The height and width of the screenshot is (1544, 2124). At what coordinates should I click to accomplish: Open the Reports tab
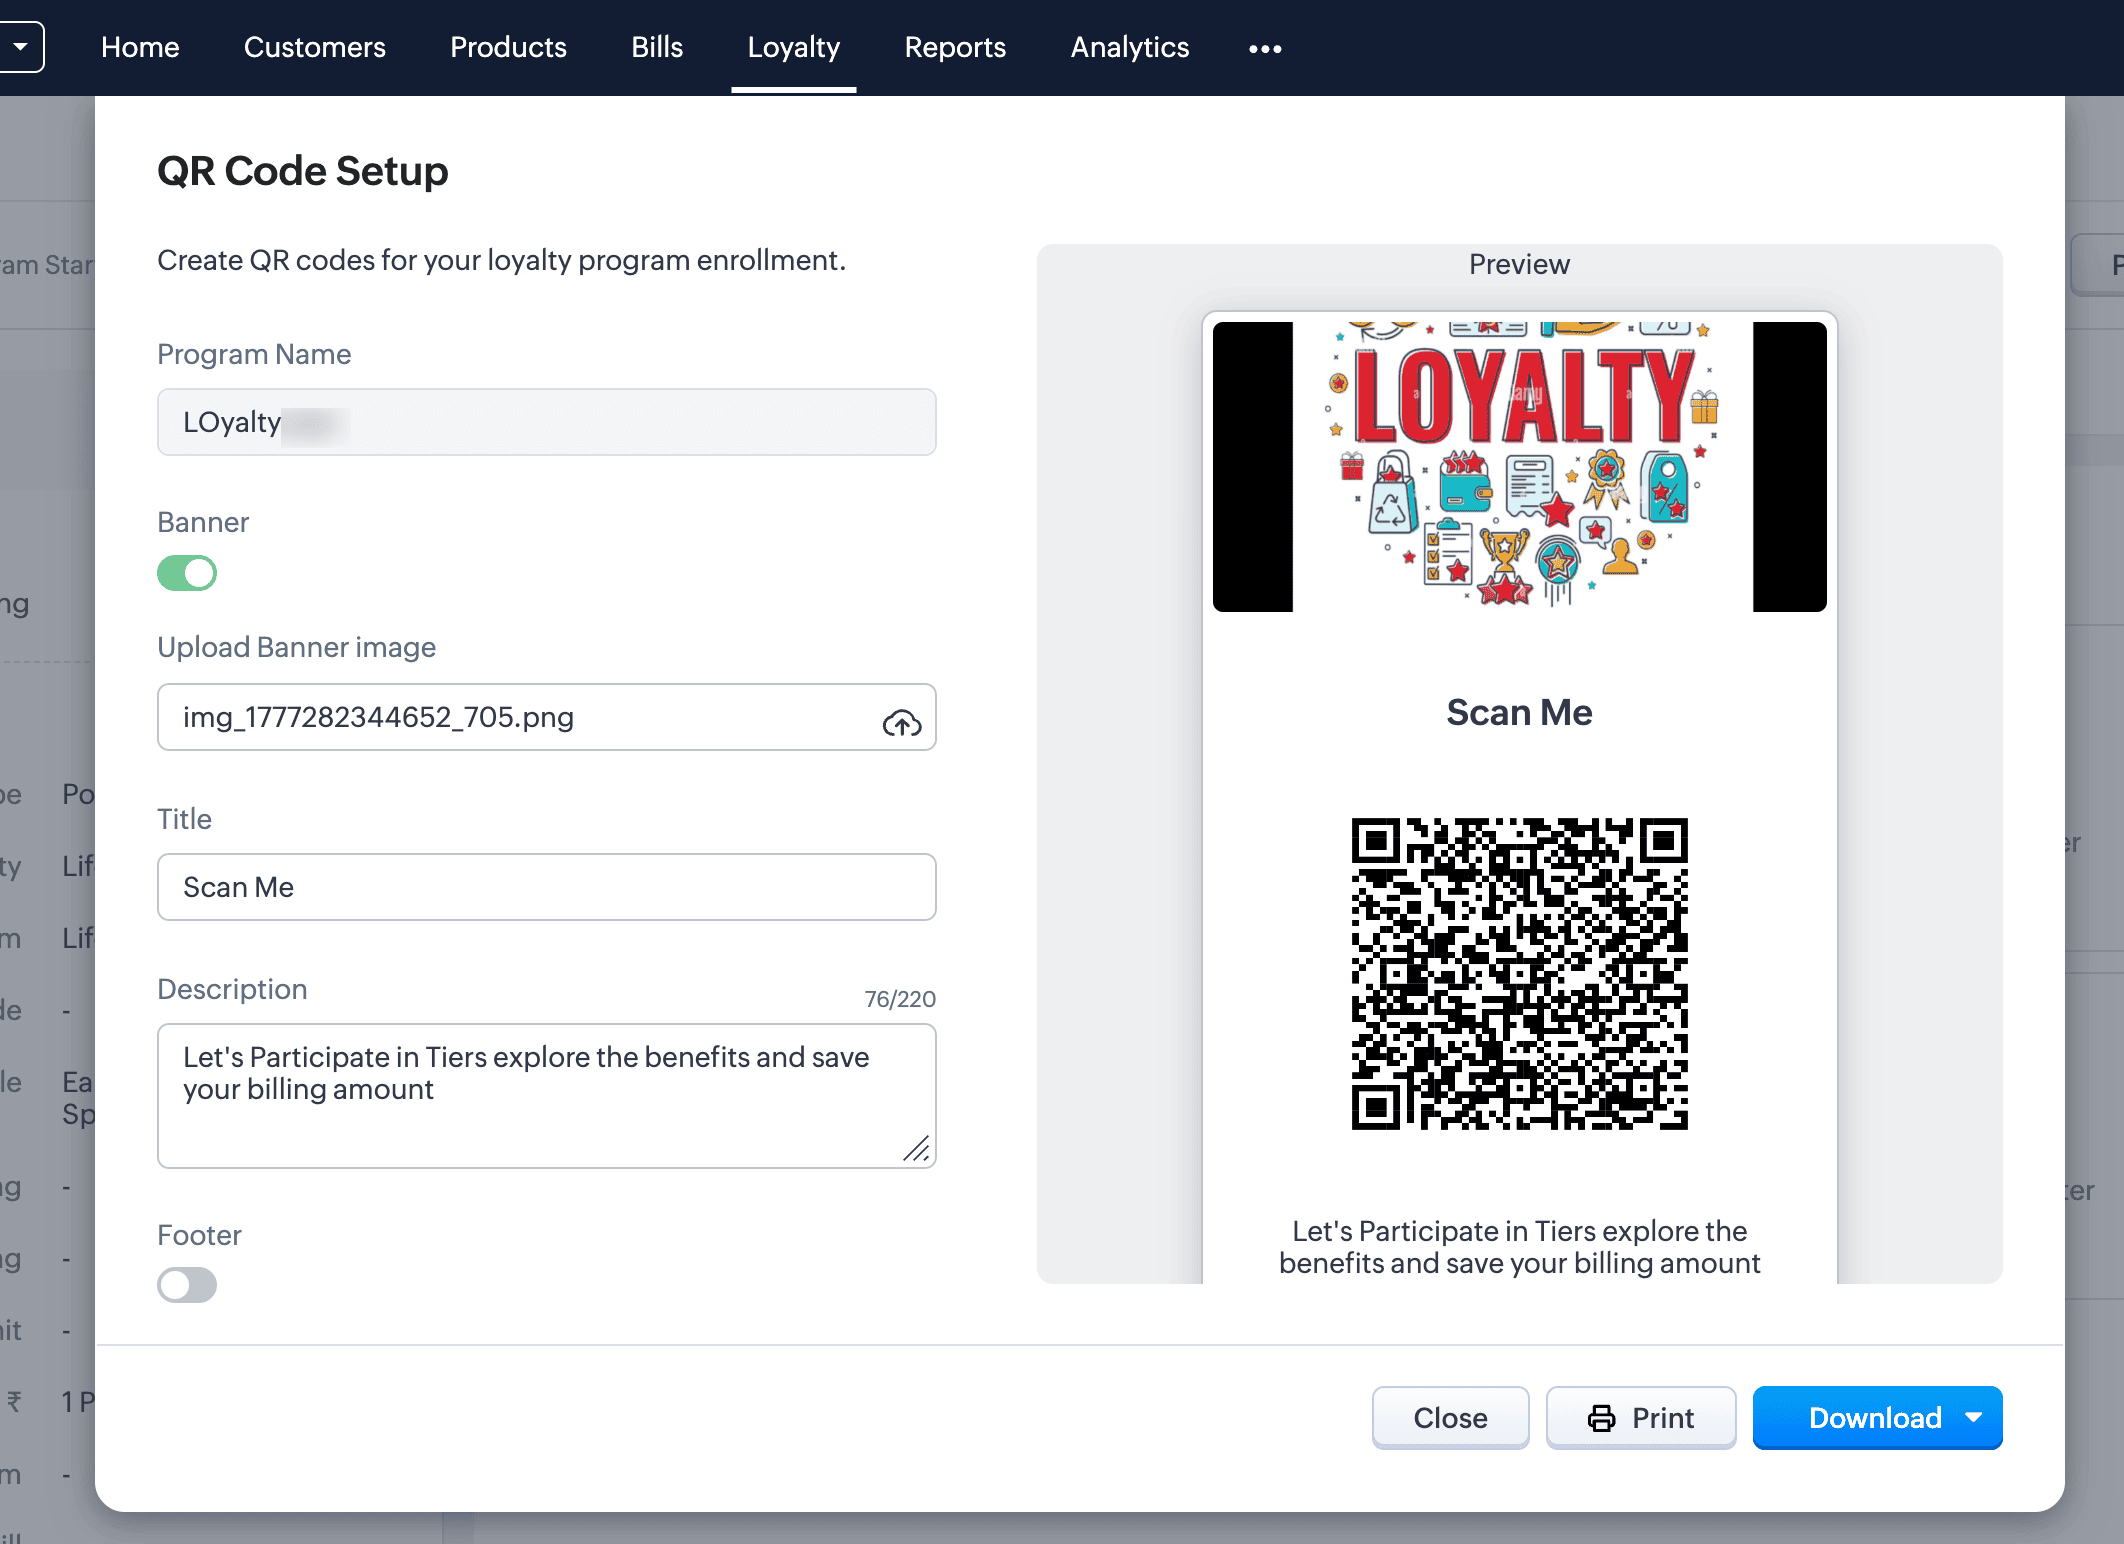(x=955, y=47)
